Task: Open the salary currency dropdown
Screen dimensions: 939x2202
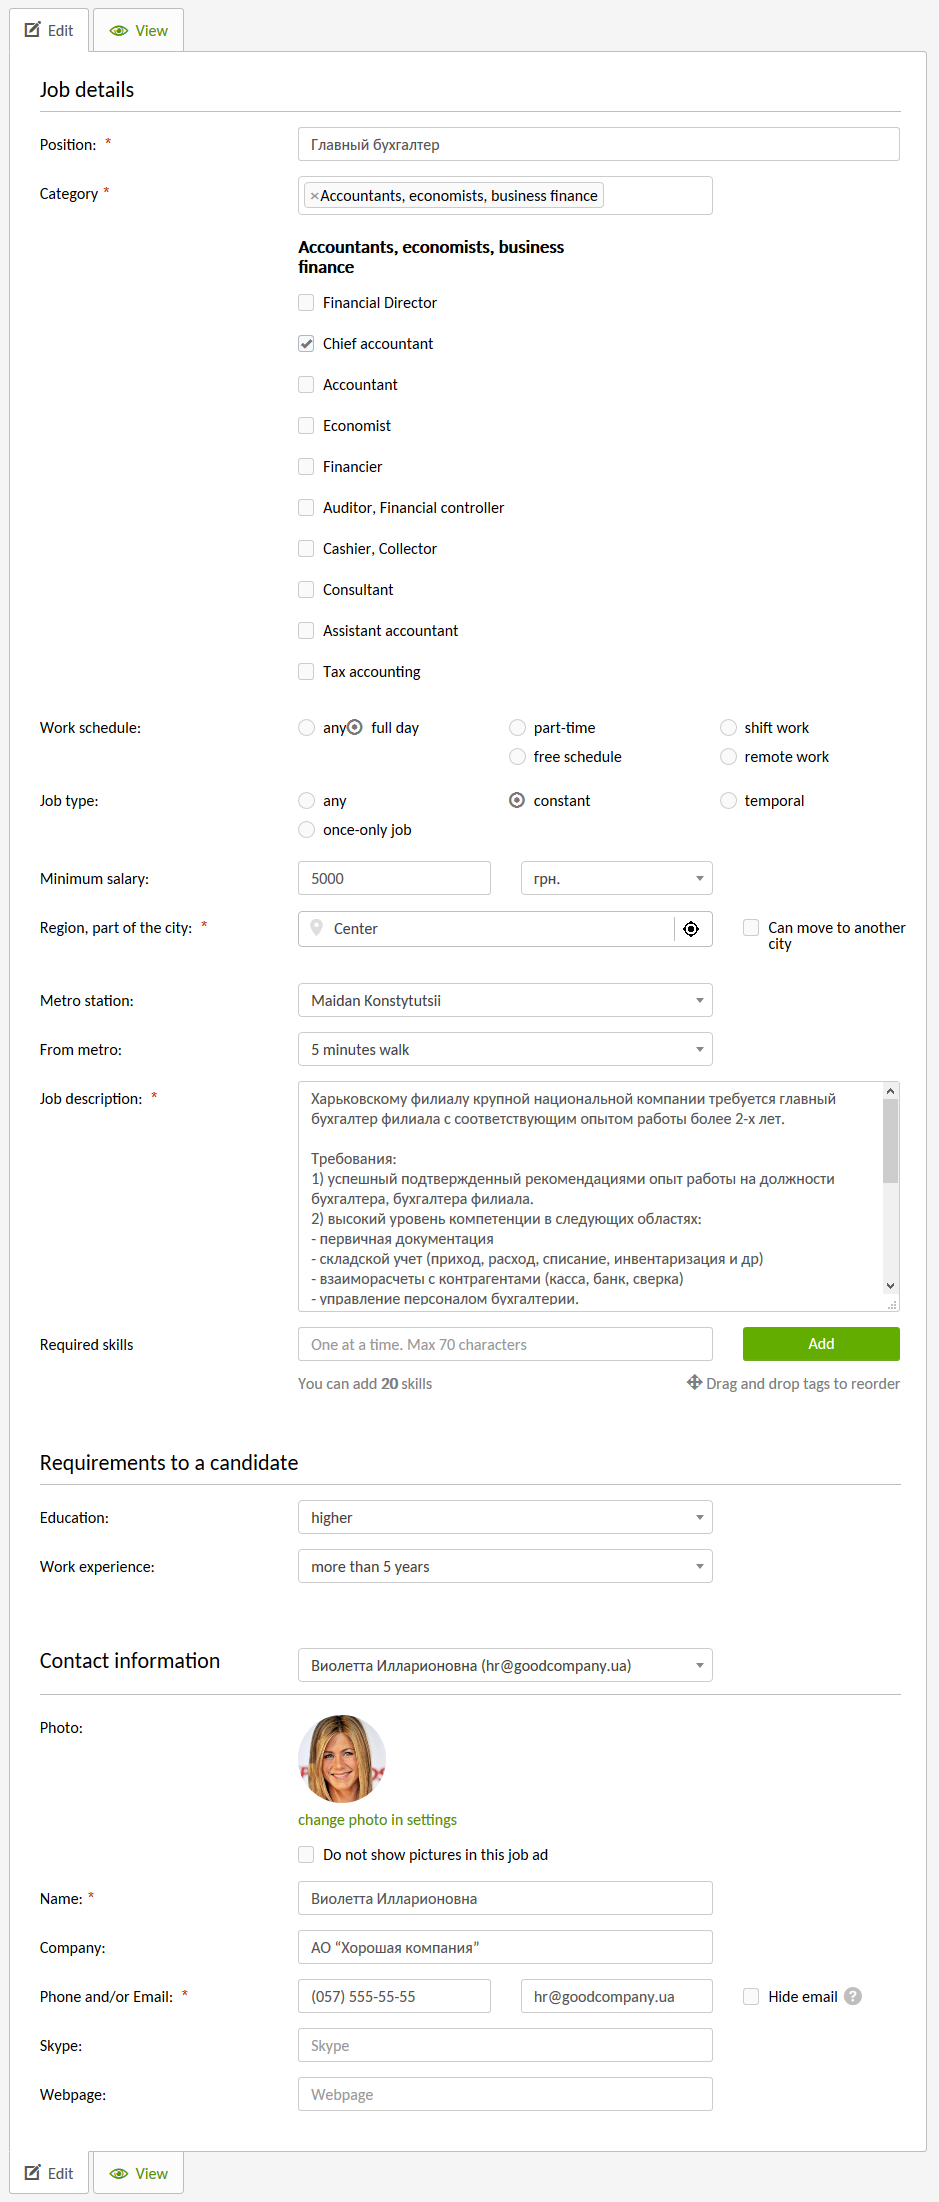Action: tap(616, 878)
